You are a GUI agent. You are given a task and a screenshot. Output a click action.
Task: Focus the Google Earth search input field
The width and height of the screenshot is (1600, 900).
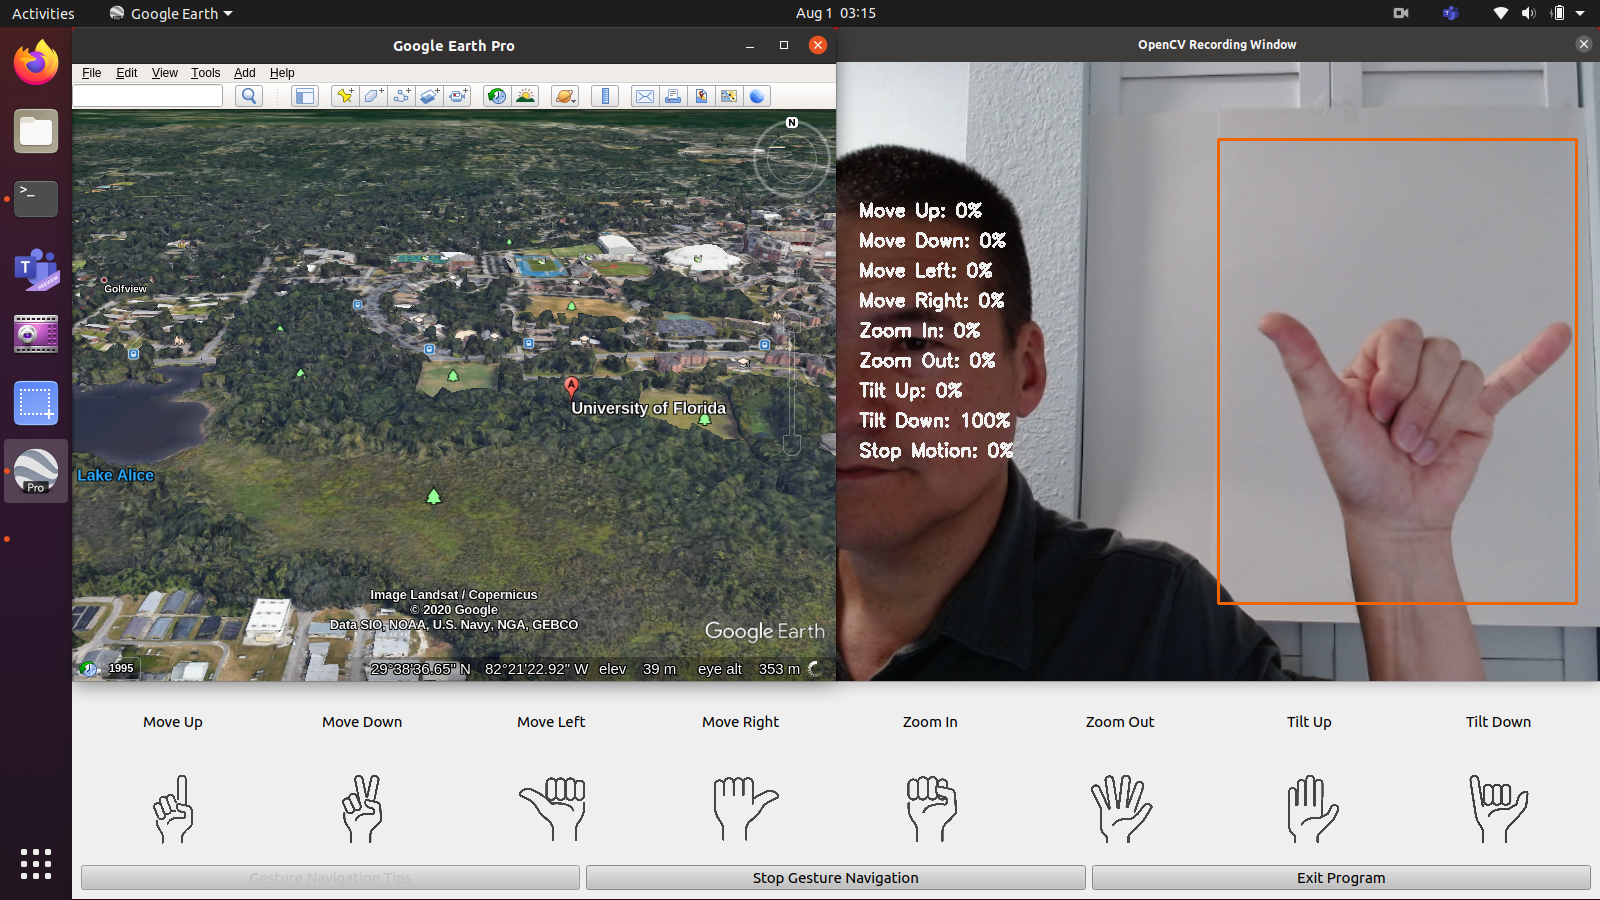[x=148, y=96]
